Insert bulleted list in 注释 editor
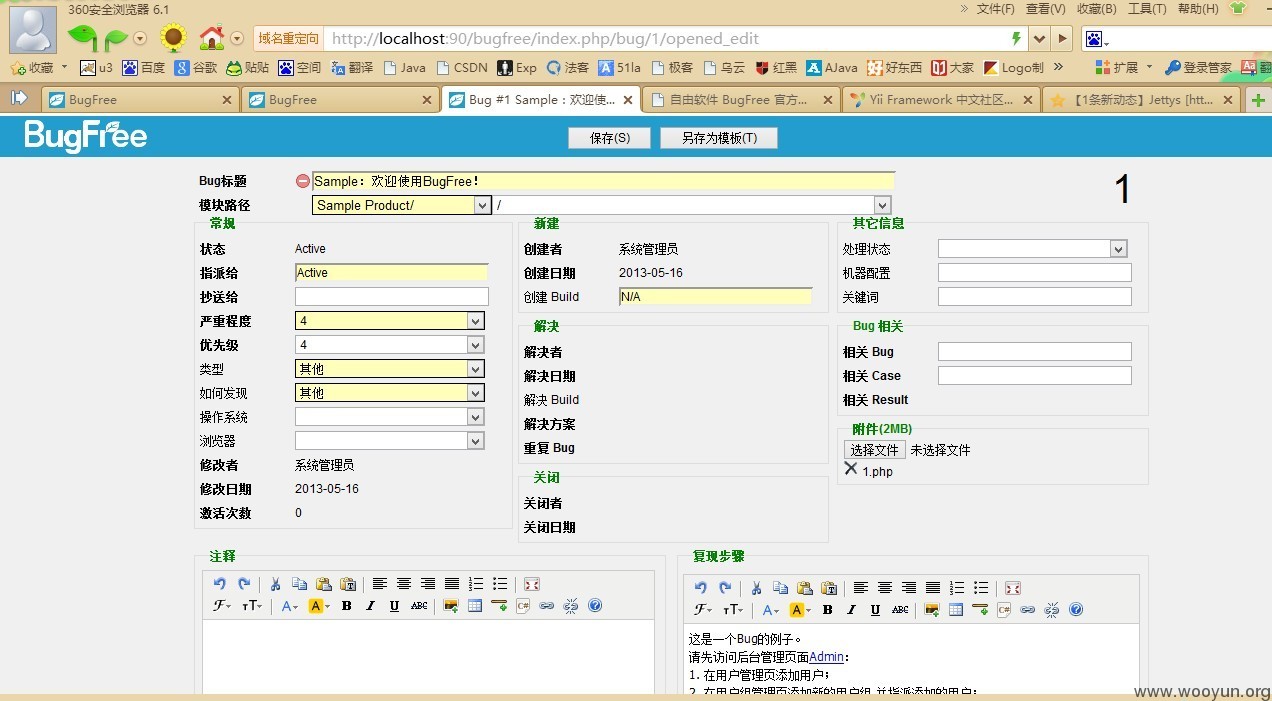 (500, 584)
